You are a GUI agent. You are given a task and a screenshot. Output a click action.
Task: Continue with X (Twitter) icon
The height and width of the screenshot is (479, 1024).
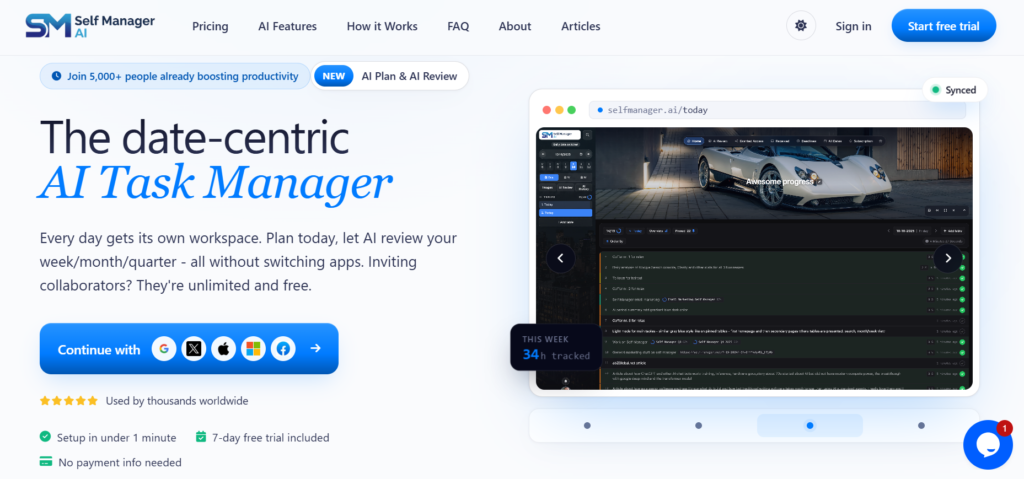[x=194, y=349]
